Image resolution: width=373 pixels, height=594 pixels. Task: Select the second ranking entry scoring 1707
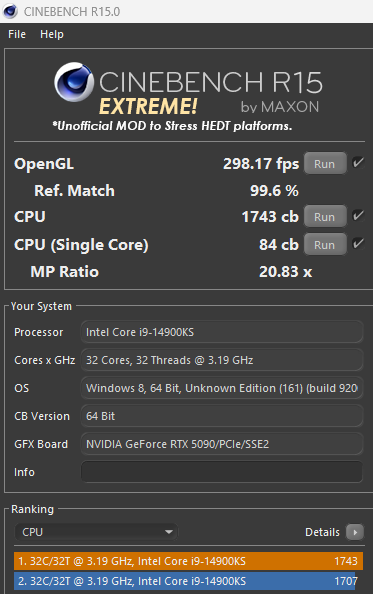(x=186, y=581)
